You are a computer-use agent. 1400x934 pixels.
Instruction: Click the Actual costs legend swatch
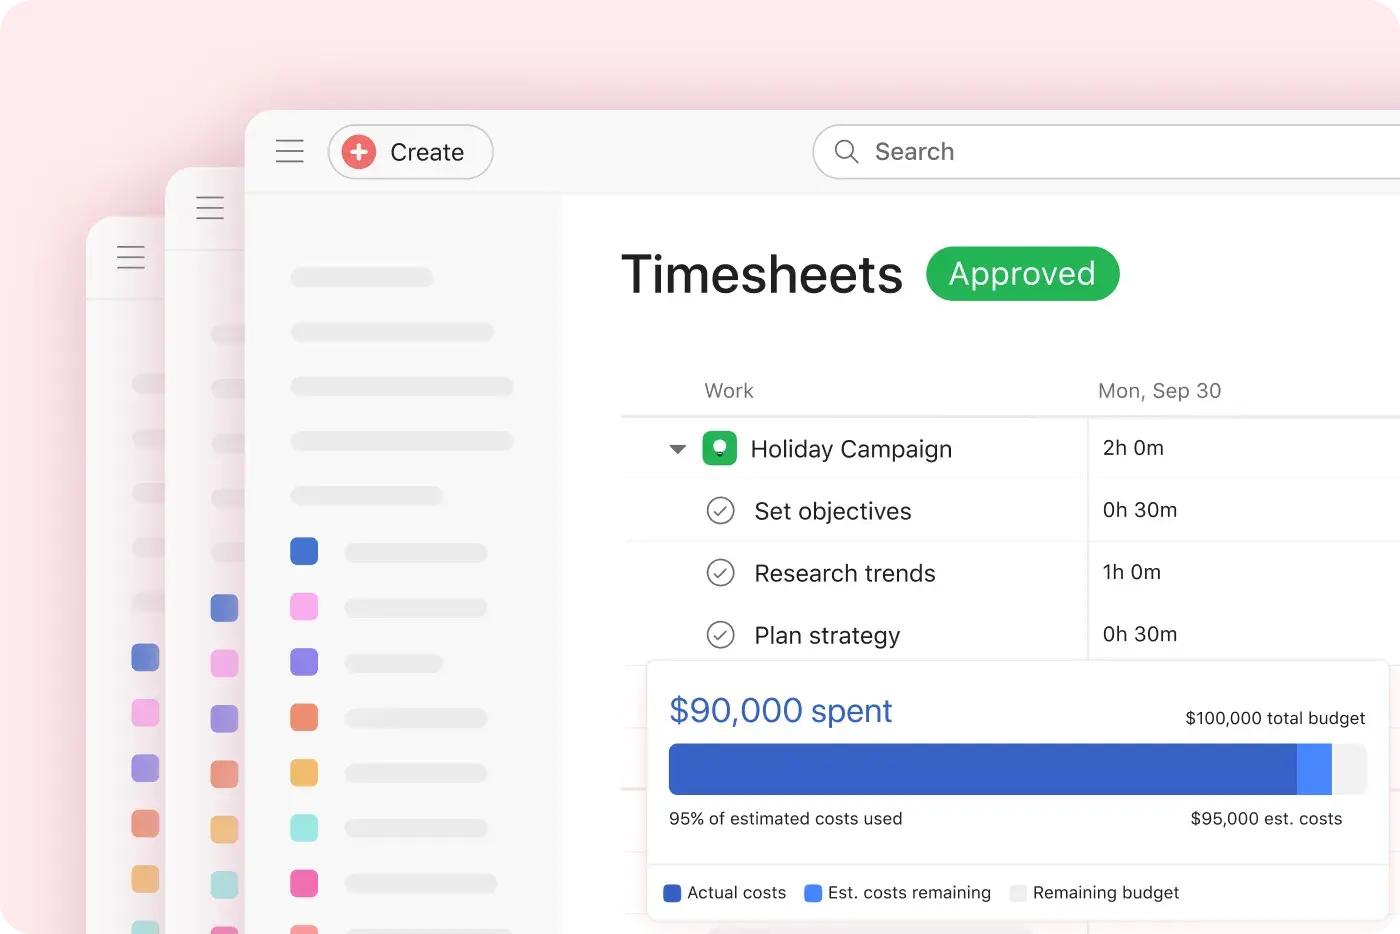pos(671,893)
